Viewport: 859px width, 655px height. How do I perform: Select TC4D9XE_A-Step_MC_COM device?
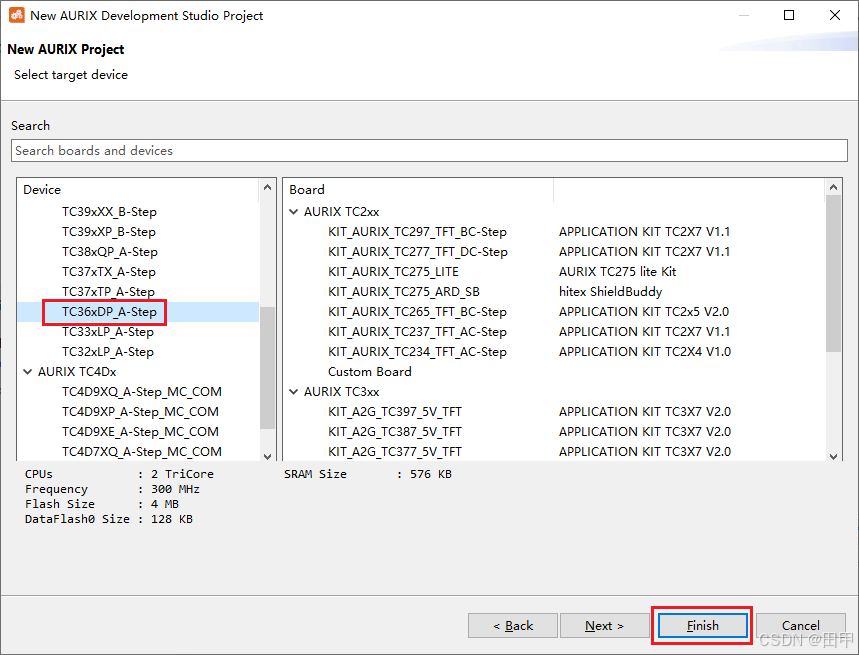point(140,432)
